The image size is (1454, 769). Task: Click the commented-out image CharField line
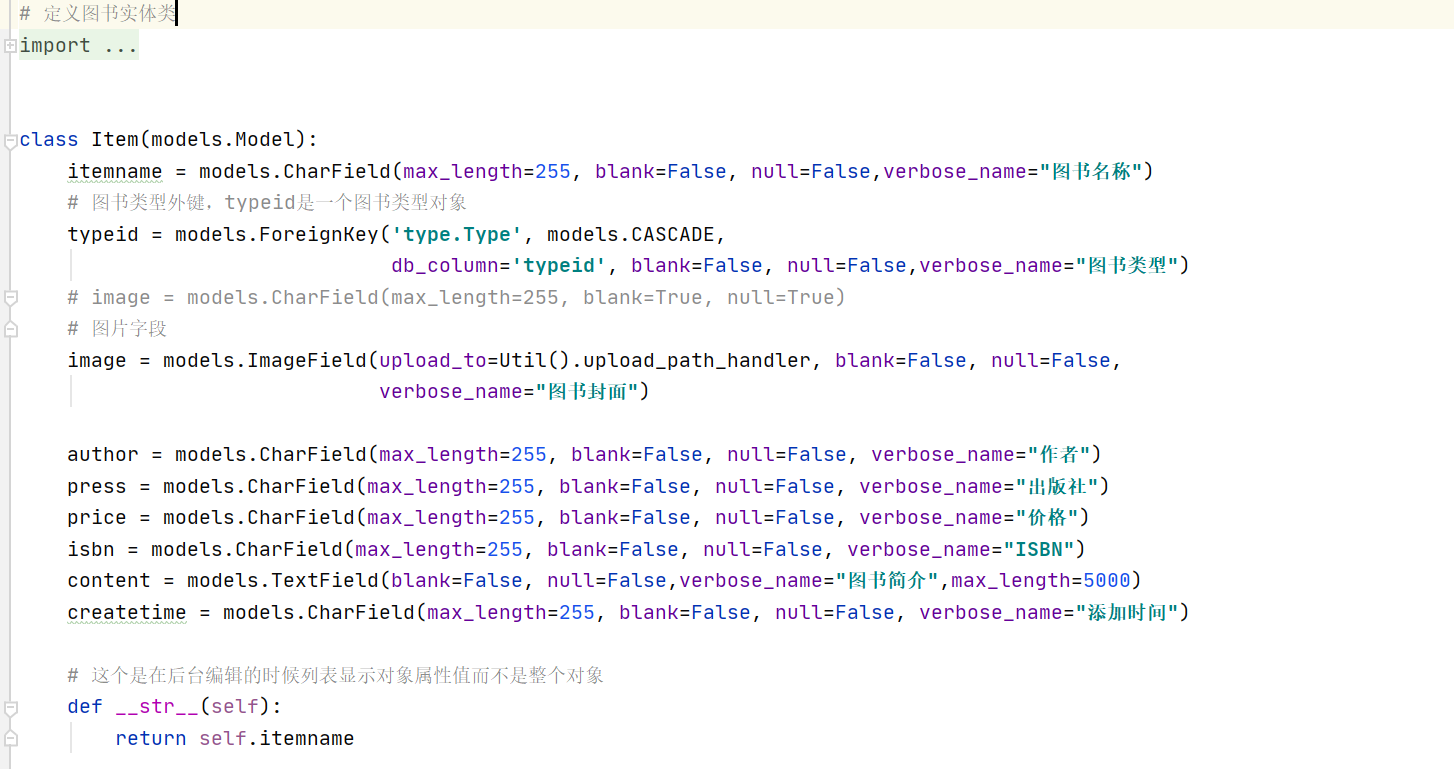457,298
